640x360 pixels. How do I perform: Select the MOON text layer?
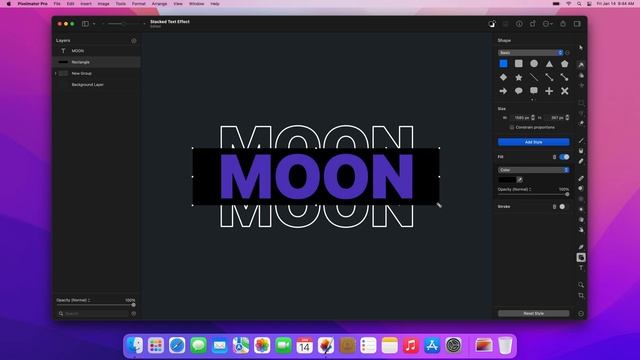click(x=97, y=51)
